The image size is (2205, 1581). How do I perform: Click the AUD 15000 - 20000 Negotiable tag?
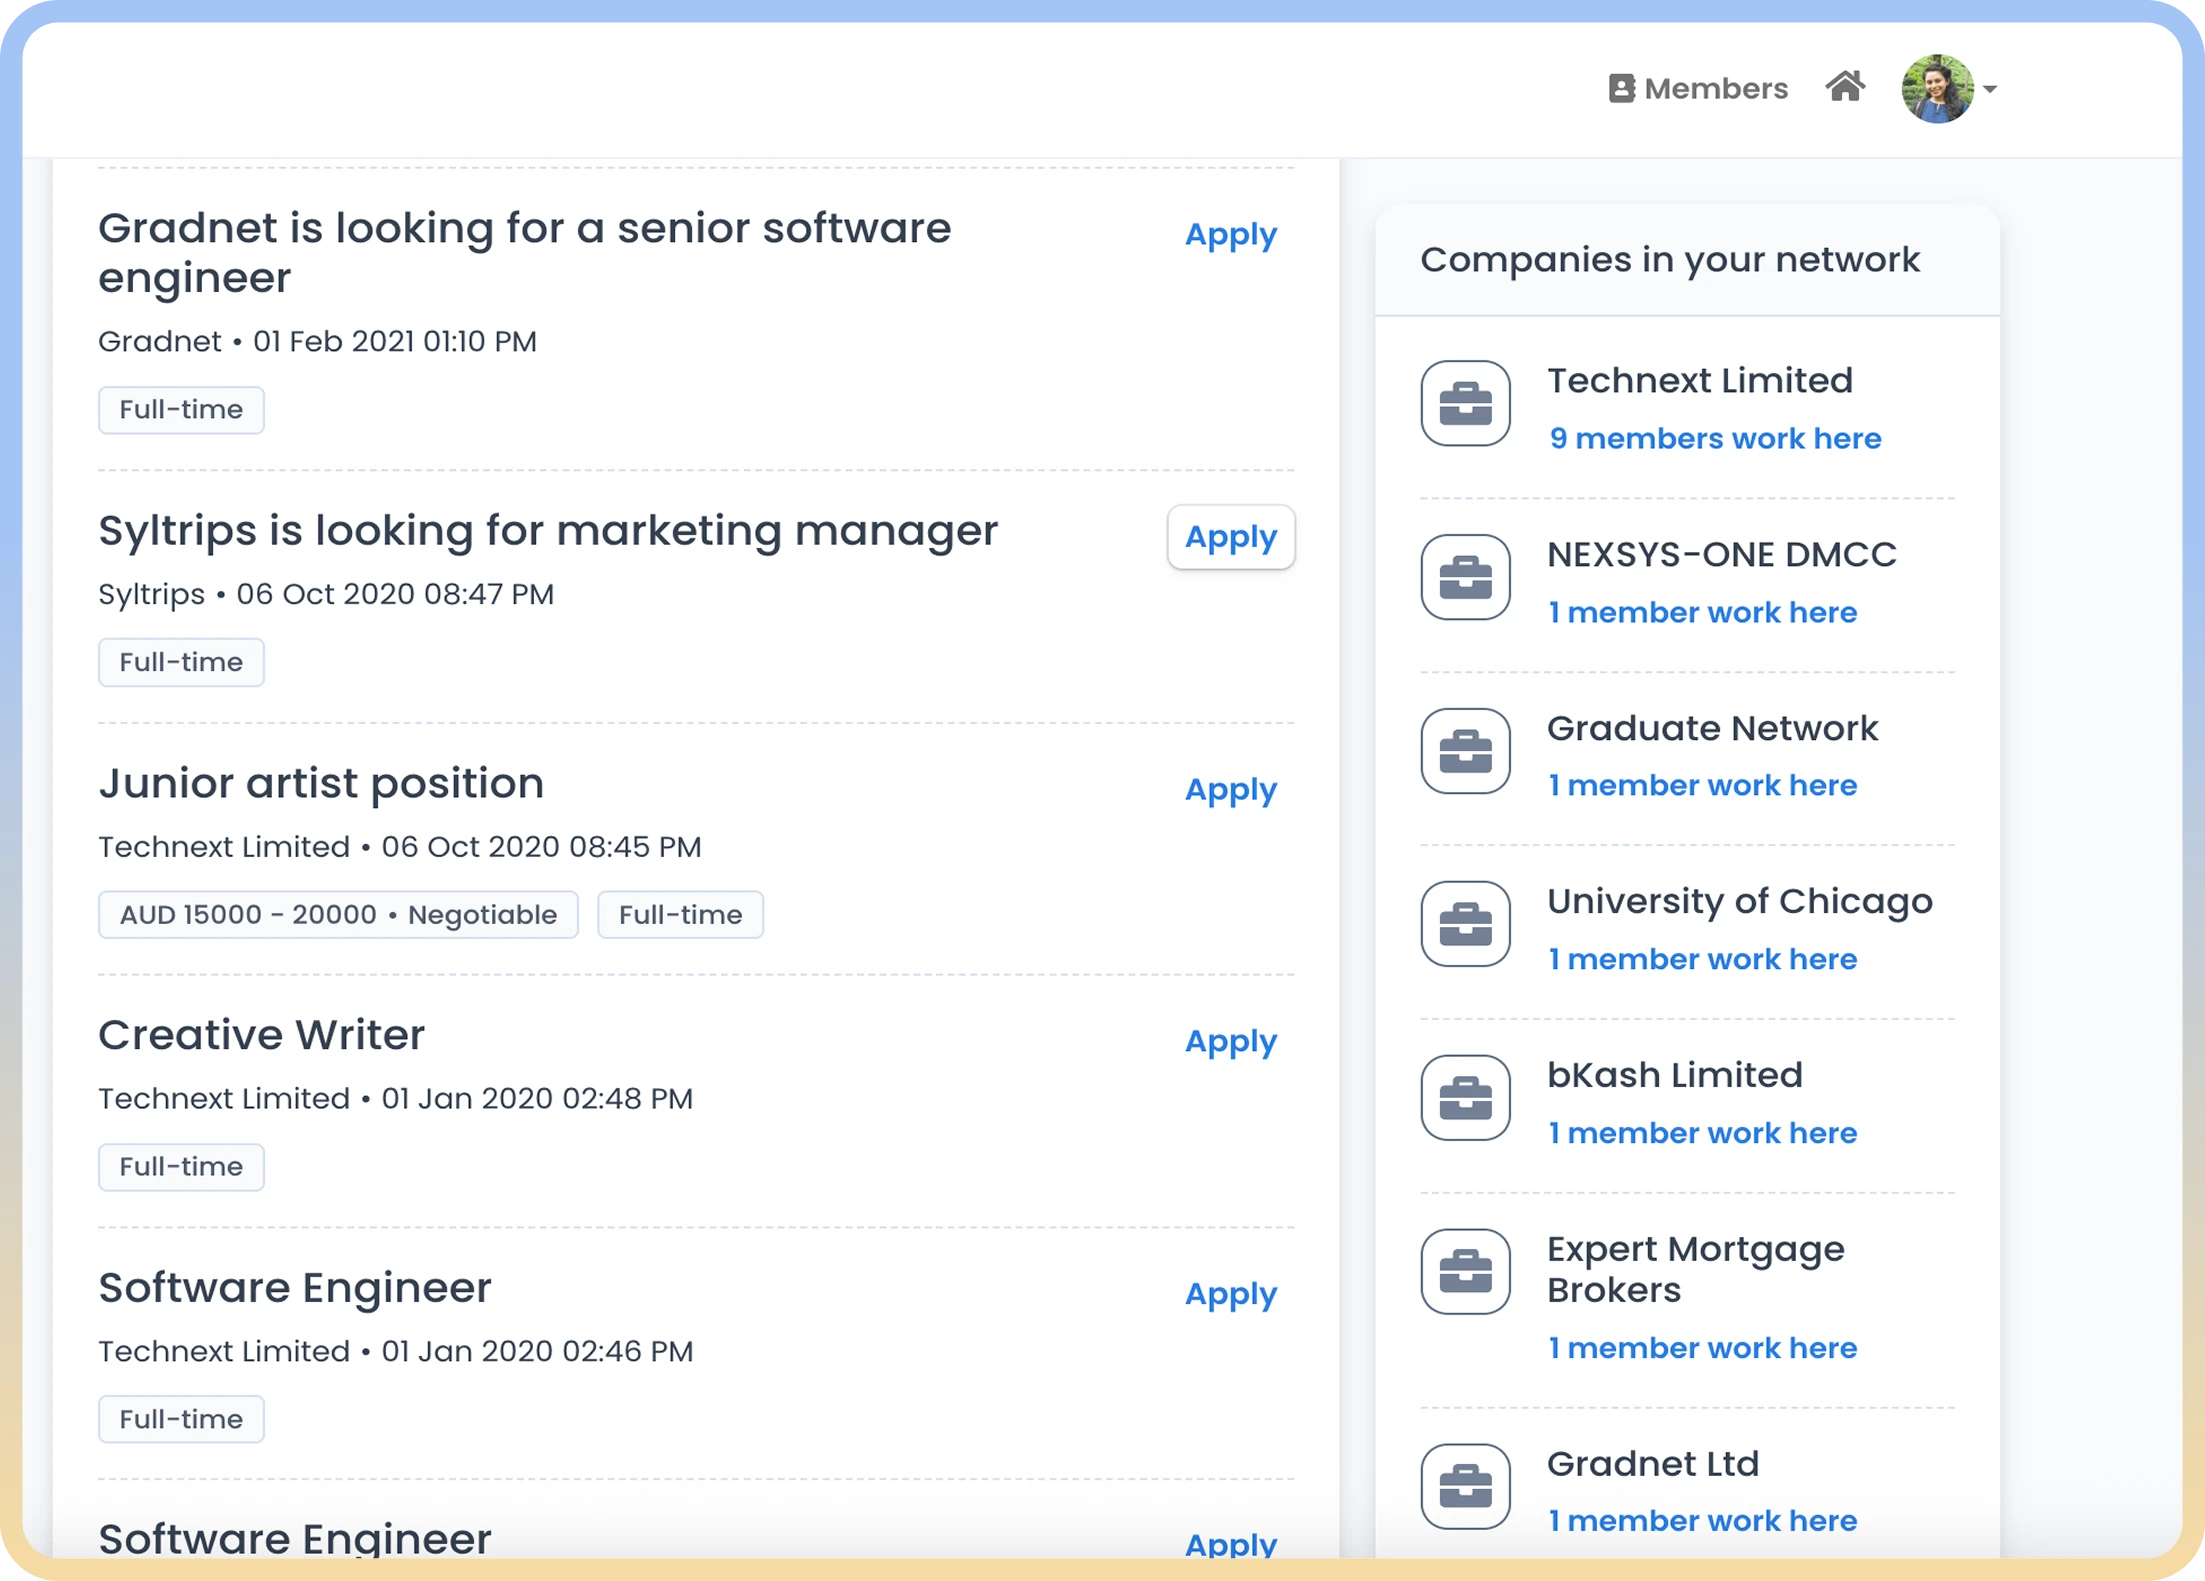338,915
